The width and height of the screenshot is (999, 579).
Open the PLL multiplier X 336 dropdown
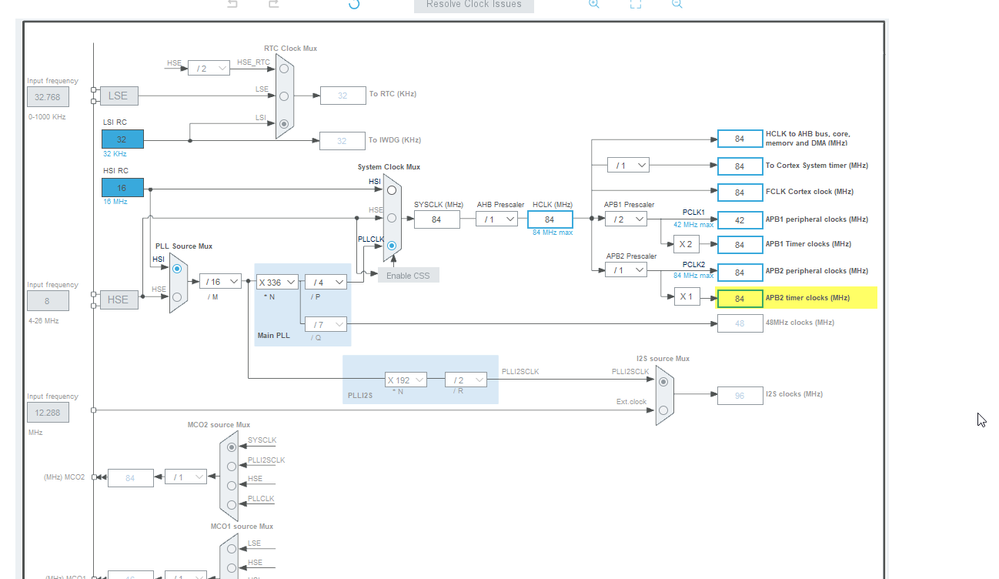click(x=277, y=282)
